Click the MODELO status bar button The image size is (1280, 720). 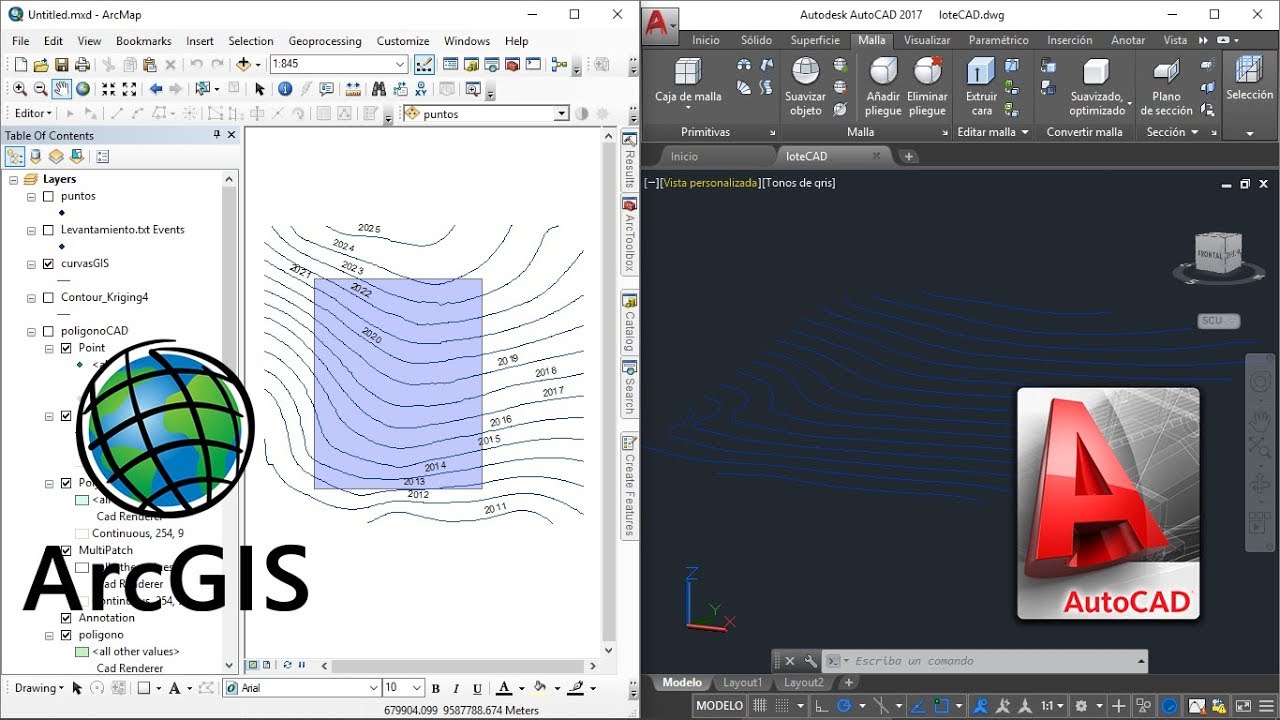click(x=720, y=706)
